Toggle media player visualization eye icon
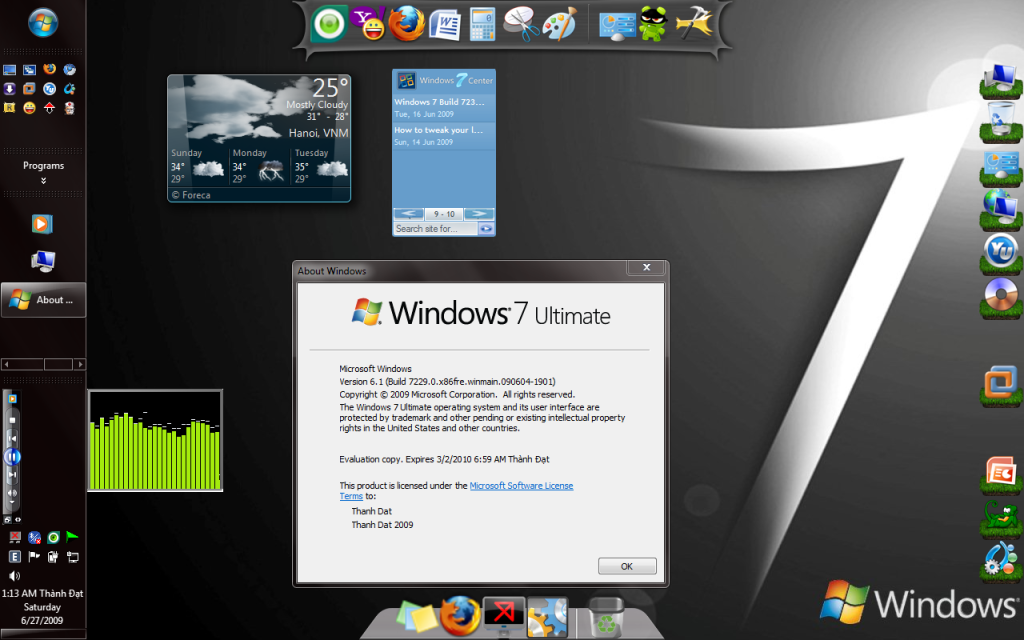The height and width of the screenshot is (640, 1024). 18,520
